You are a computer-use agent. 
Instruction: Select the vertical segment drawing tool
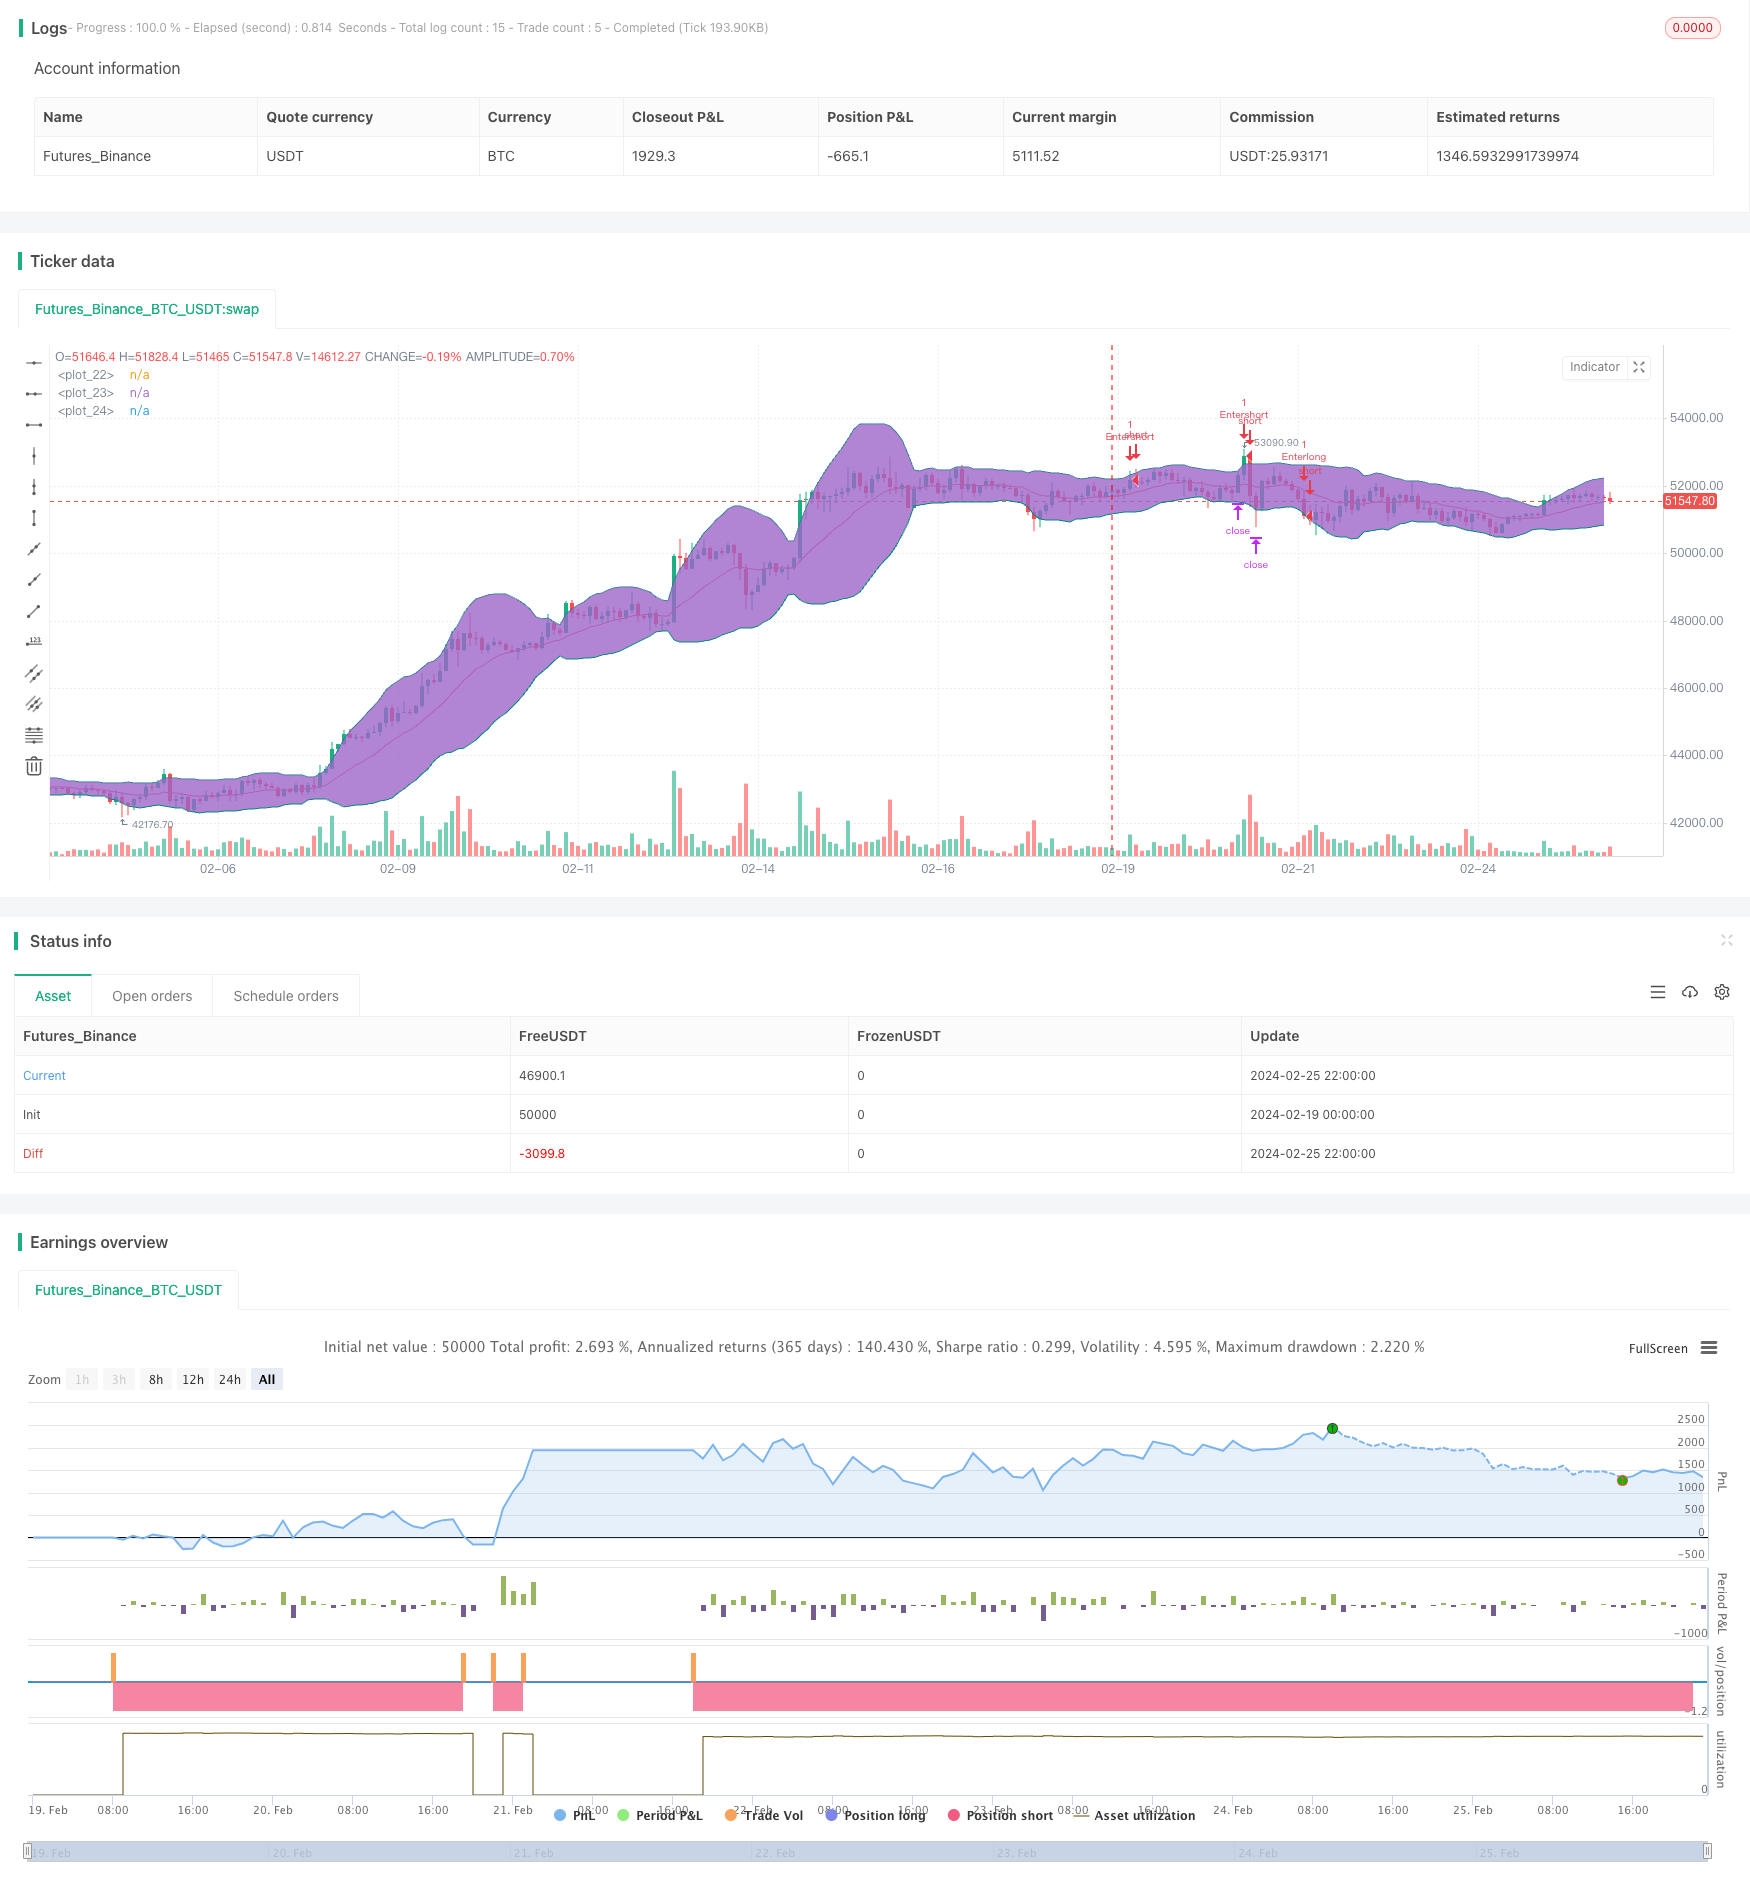tap(34, 518)
